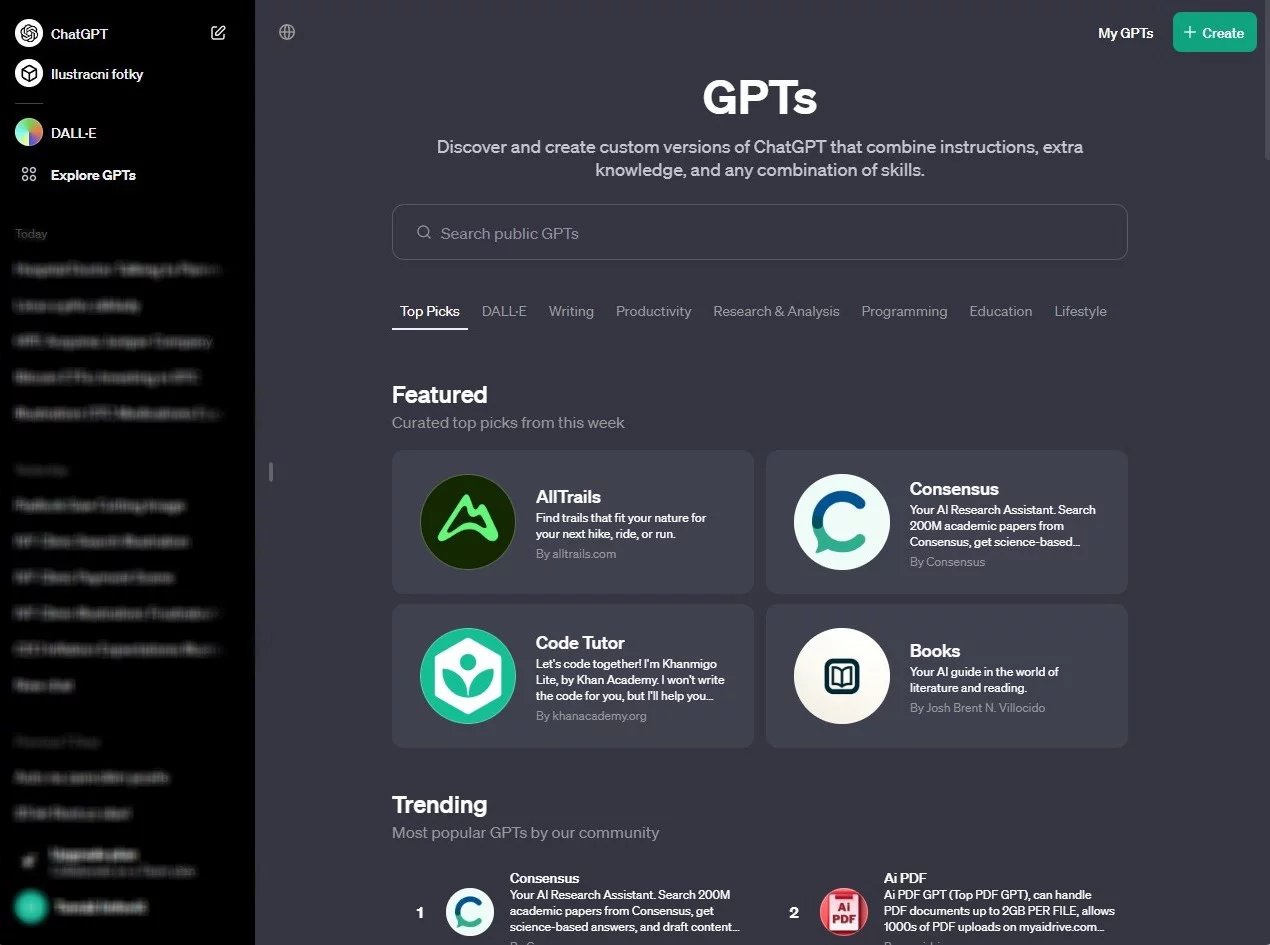The width and height of the screenshot is (1270, 945).
Task: Click the Ai PDF red logo
Action: click(844, 912)
